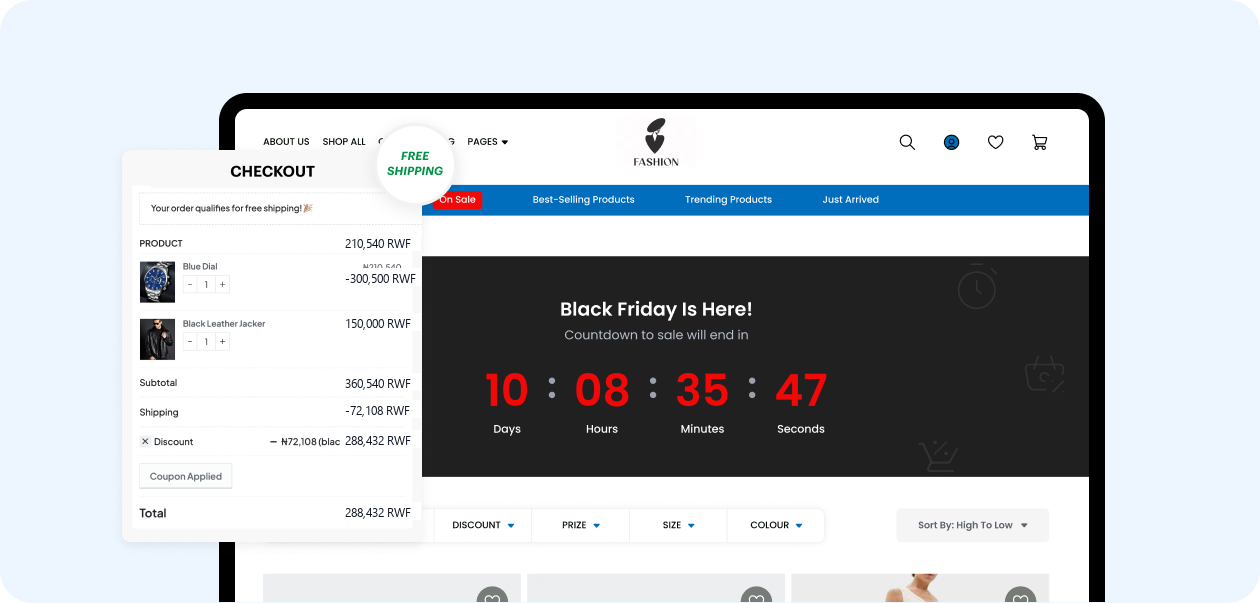Image resolution: width=1260 pixels, height=603 pixels.
Task: Select the On Sale tab
Action: [x=457, y=200]
